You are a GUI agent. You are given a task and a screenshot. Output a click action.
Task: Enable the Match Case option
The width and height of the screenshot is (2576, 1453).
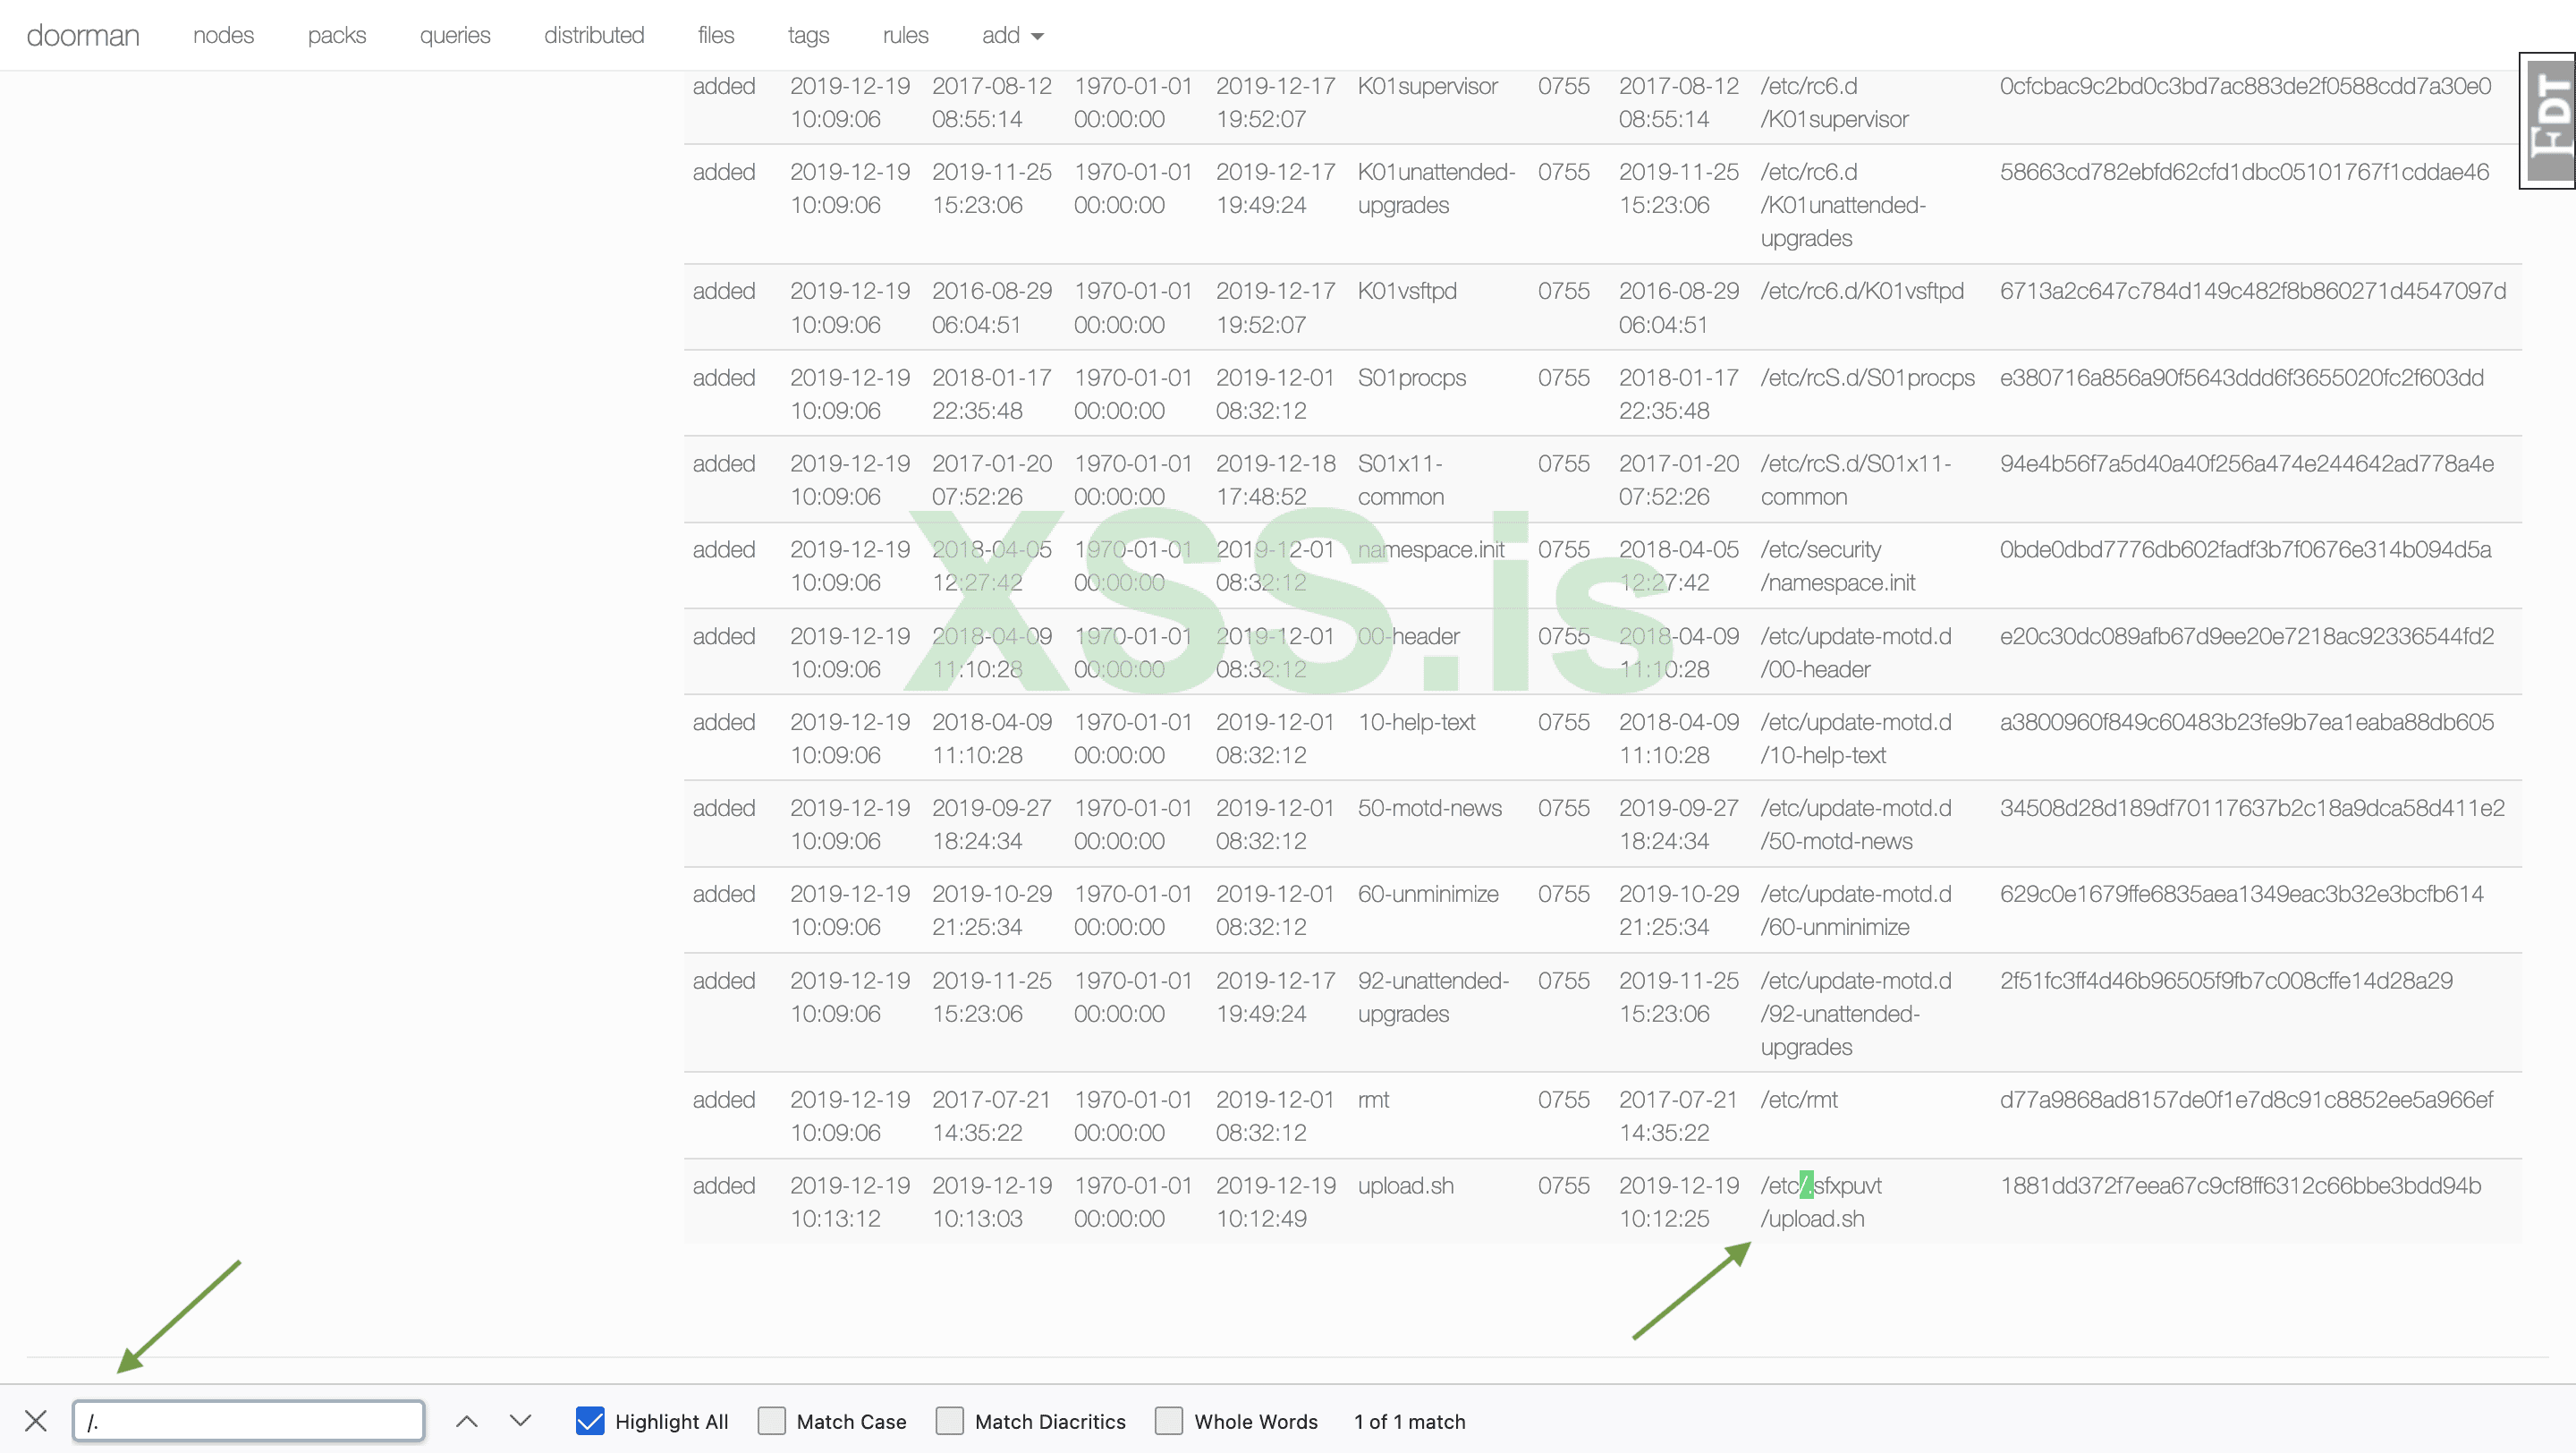coord(772,1420)
